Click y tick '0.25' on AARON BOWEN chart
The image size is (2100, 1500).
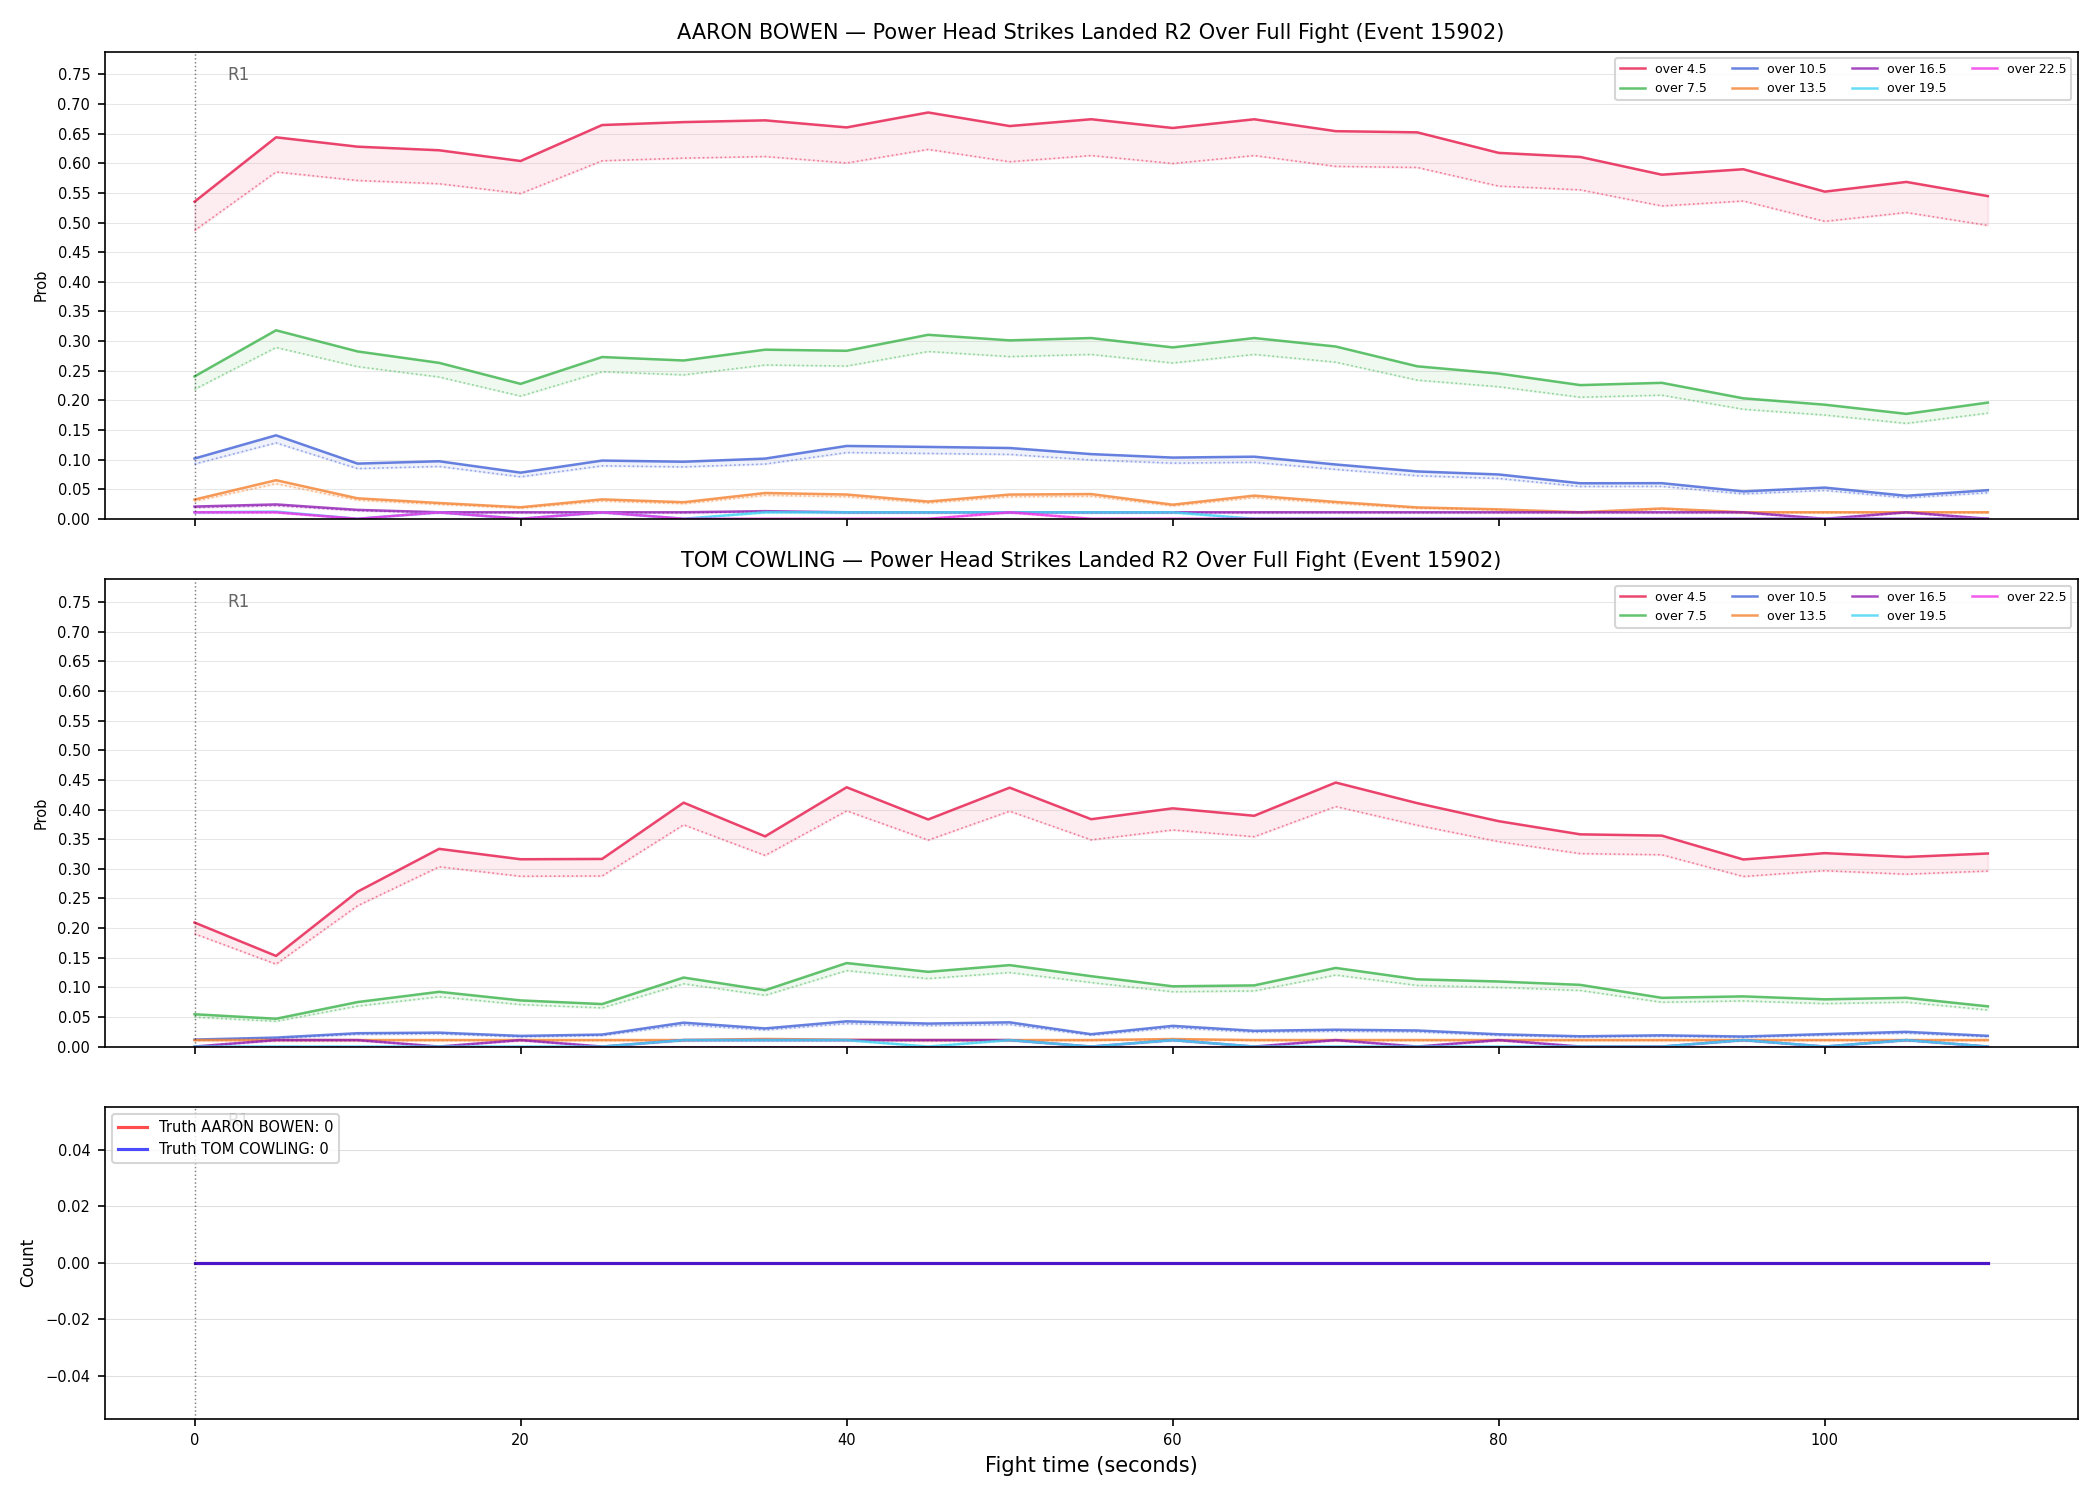(x=75, y=371)
